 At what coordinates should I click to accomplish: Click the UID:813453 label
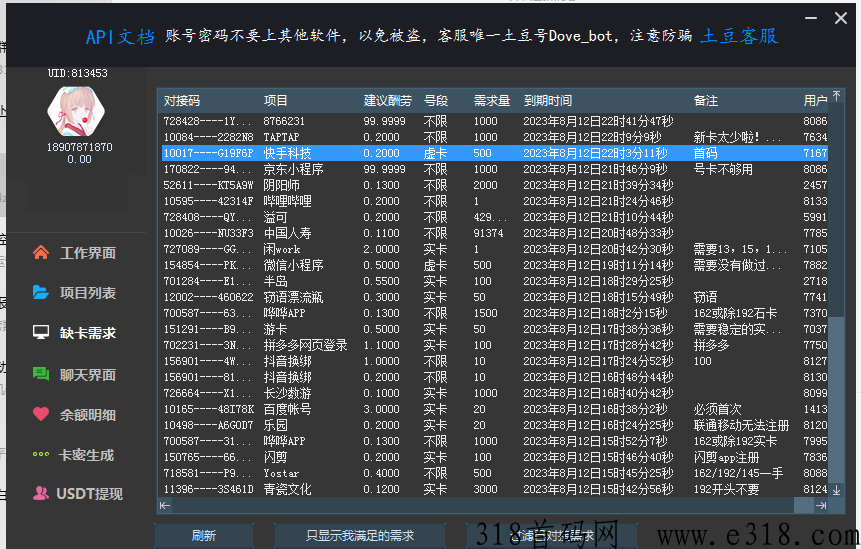77,73
